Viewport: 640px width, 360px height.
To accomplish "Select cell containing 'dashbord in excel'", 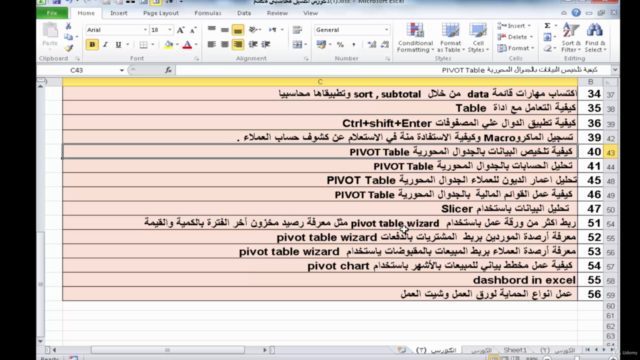I will (320, 280).
